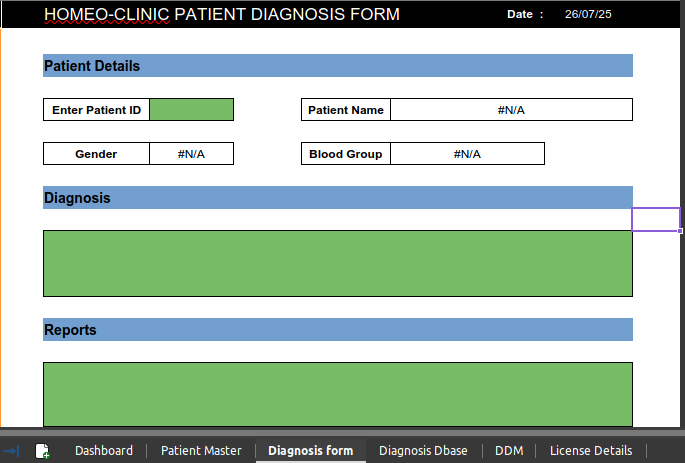This screenshot has width=685, height=463.
Task: Open the Dashboard sheet tab
Action: pos(104,451)
